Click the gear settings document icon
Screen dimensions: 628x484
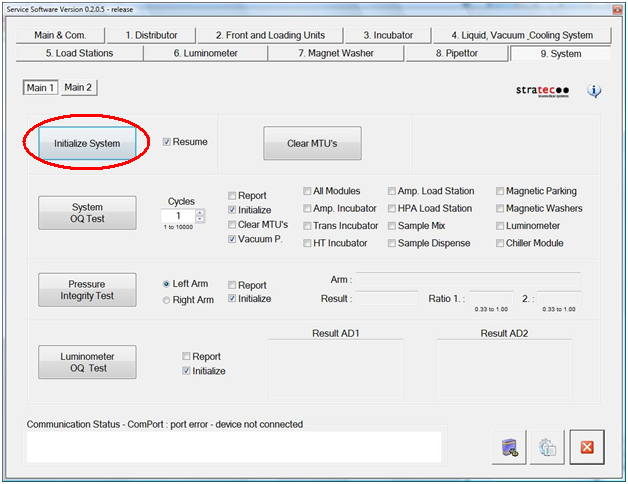(547, 448)
